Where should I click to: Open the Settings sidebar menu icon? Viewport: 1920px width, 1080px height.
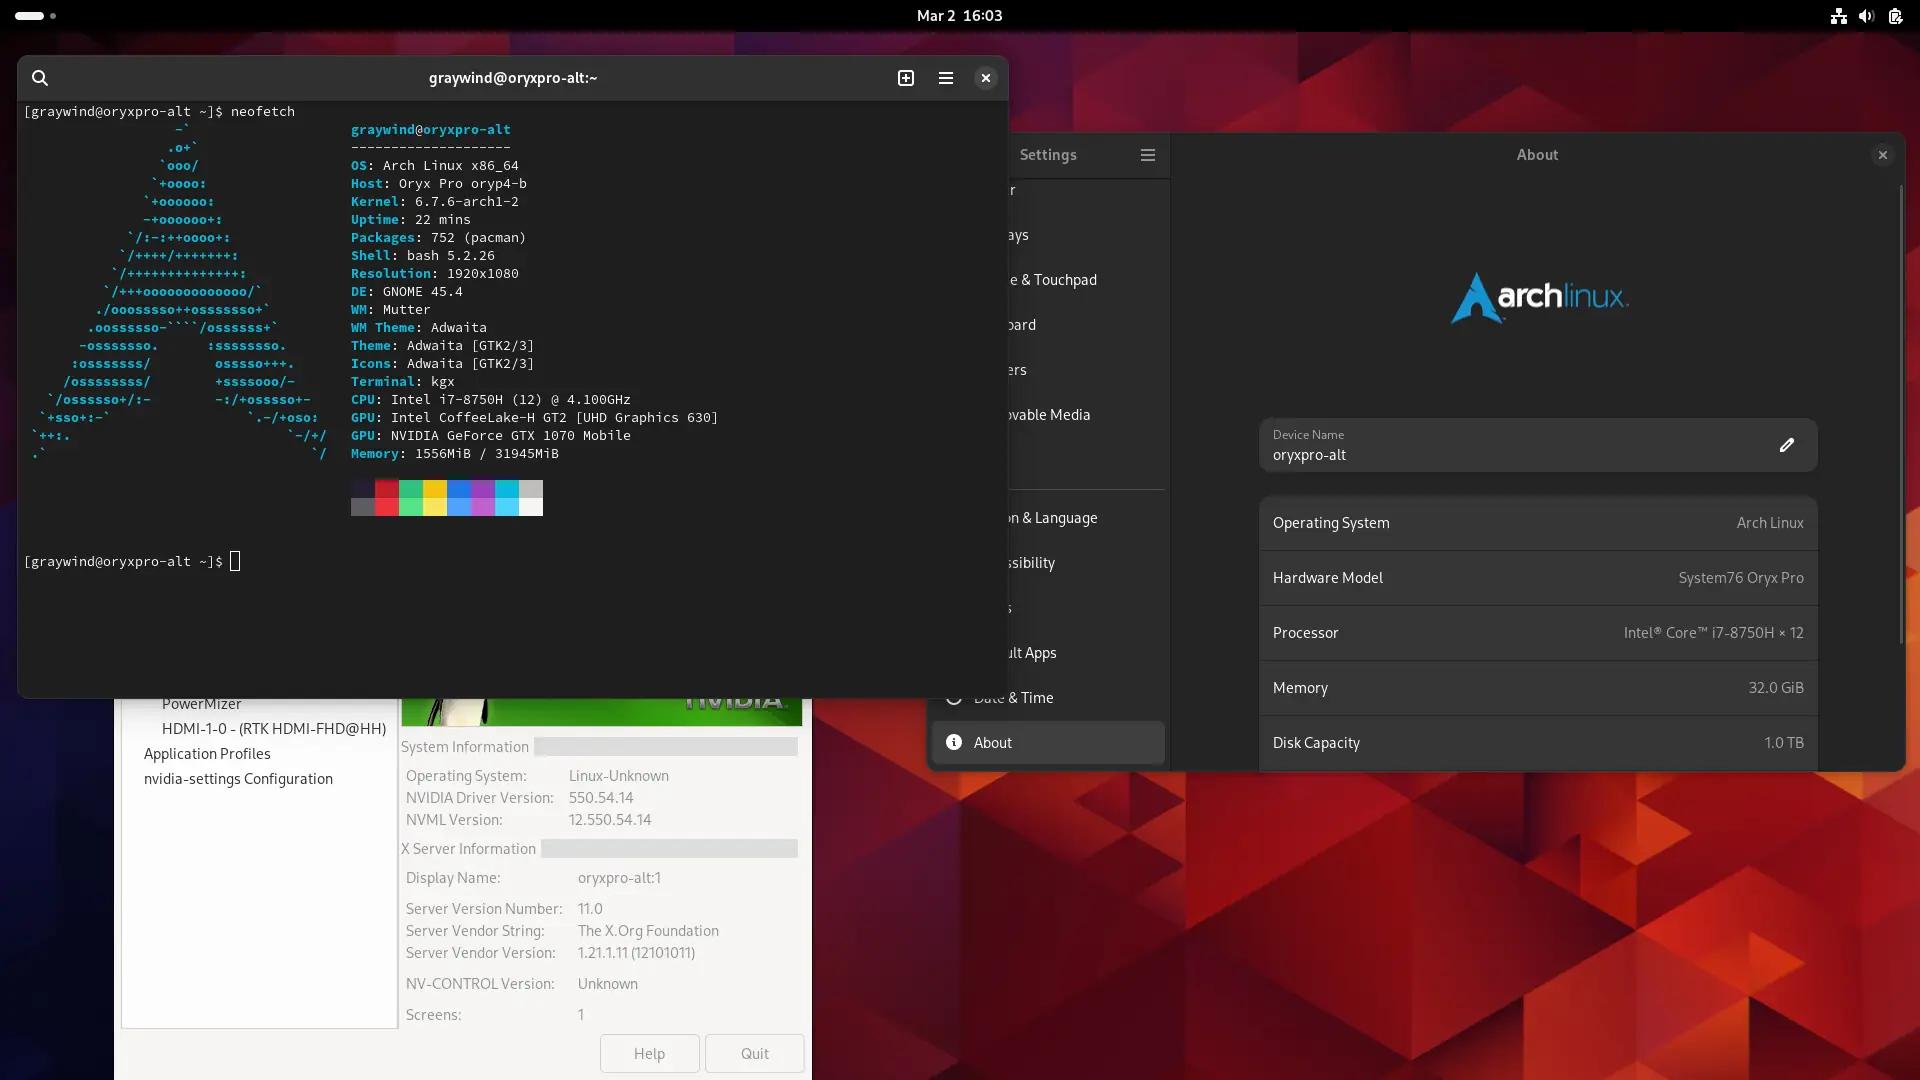pyautogui.click(x=1148, y=155)
